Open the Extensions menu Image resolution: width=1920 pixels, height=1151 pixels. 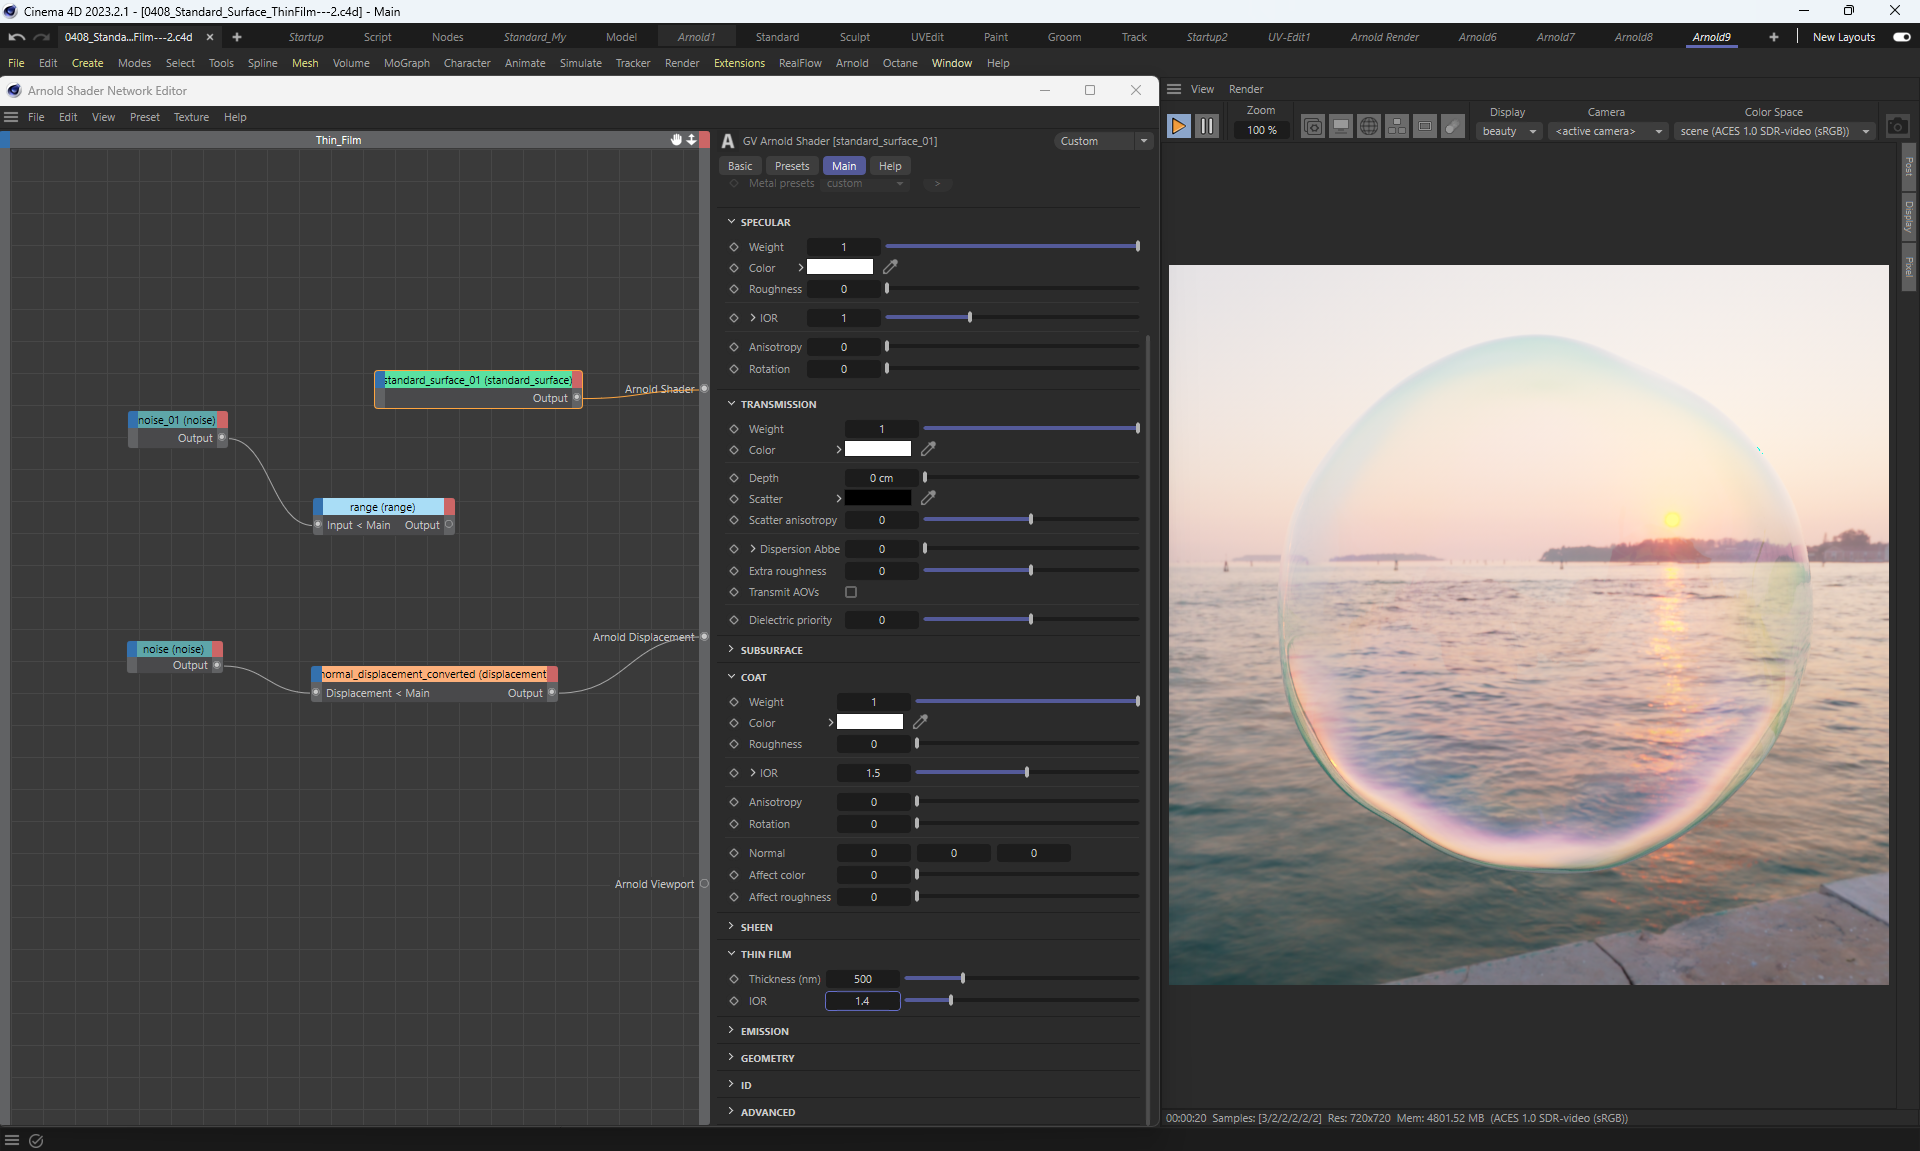[x=739, y=63]
